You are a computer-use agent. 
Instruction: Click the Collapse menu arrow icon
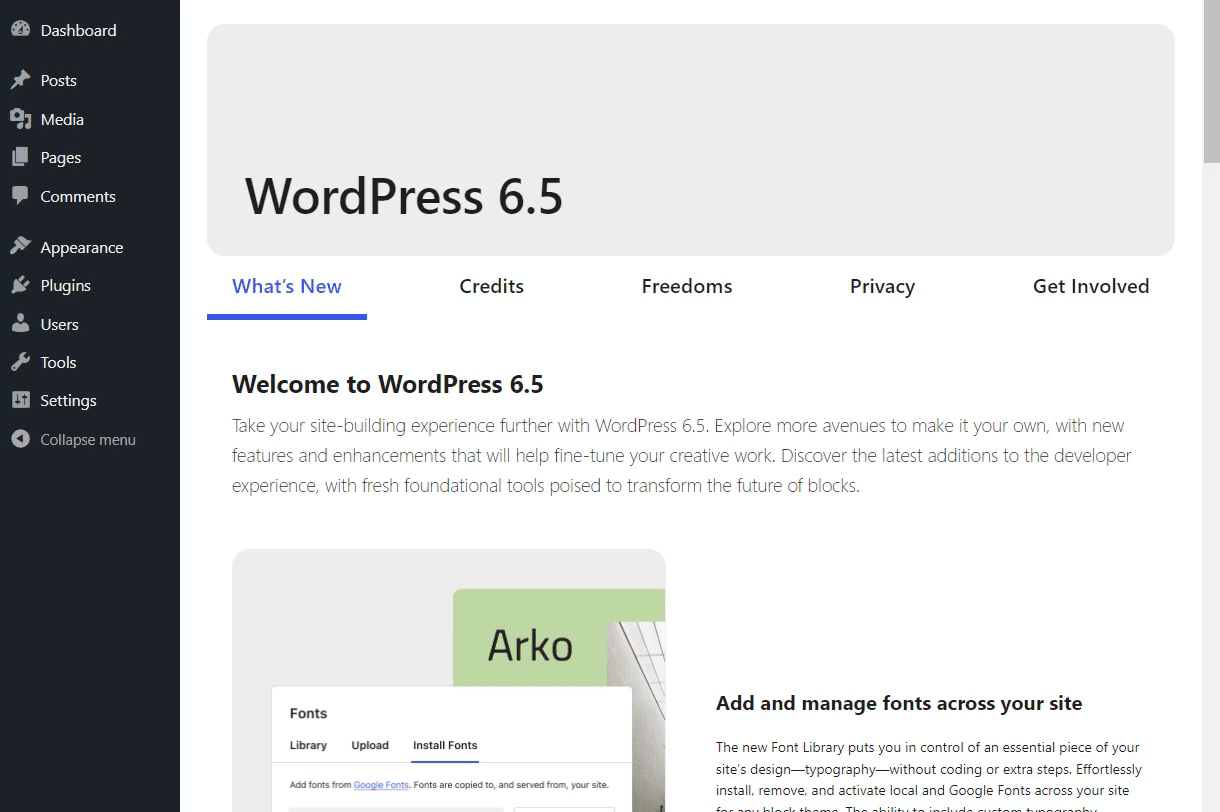pos(20,439)
